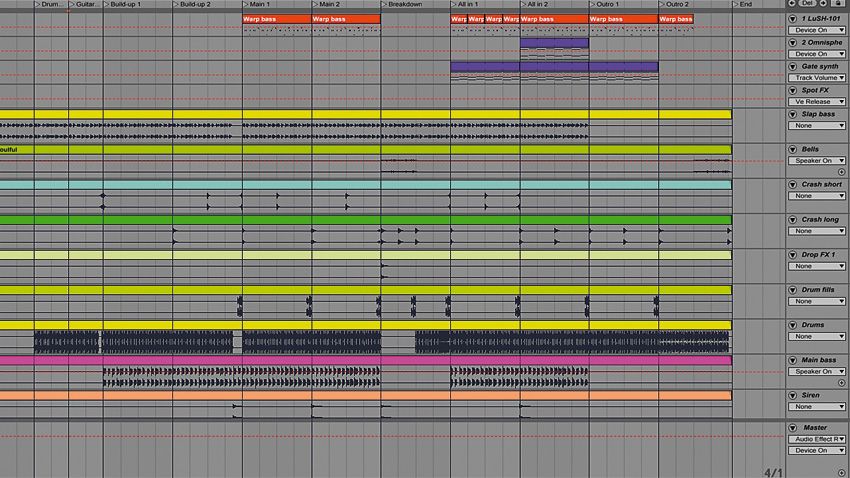The width and height of the screenshot is (850, 478).
Task: Fold the Main bass track
Action: point(793,360)
